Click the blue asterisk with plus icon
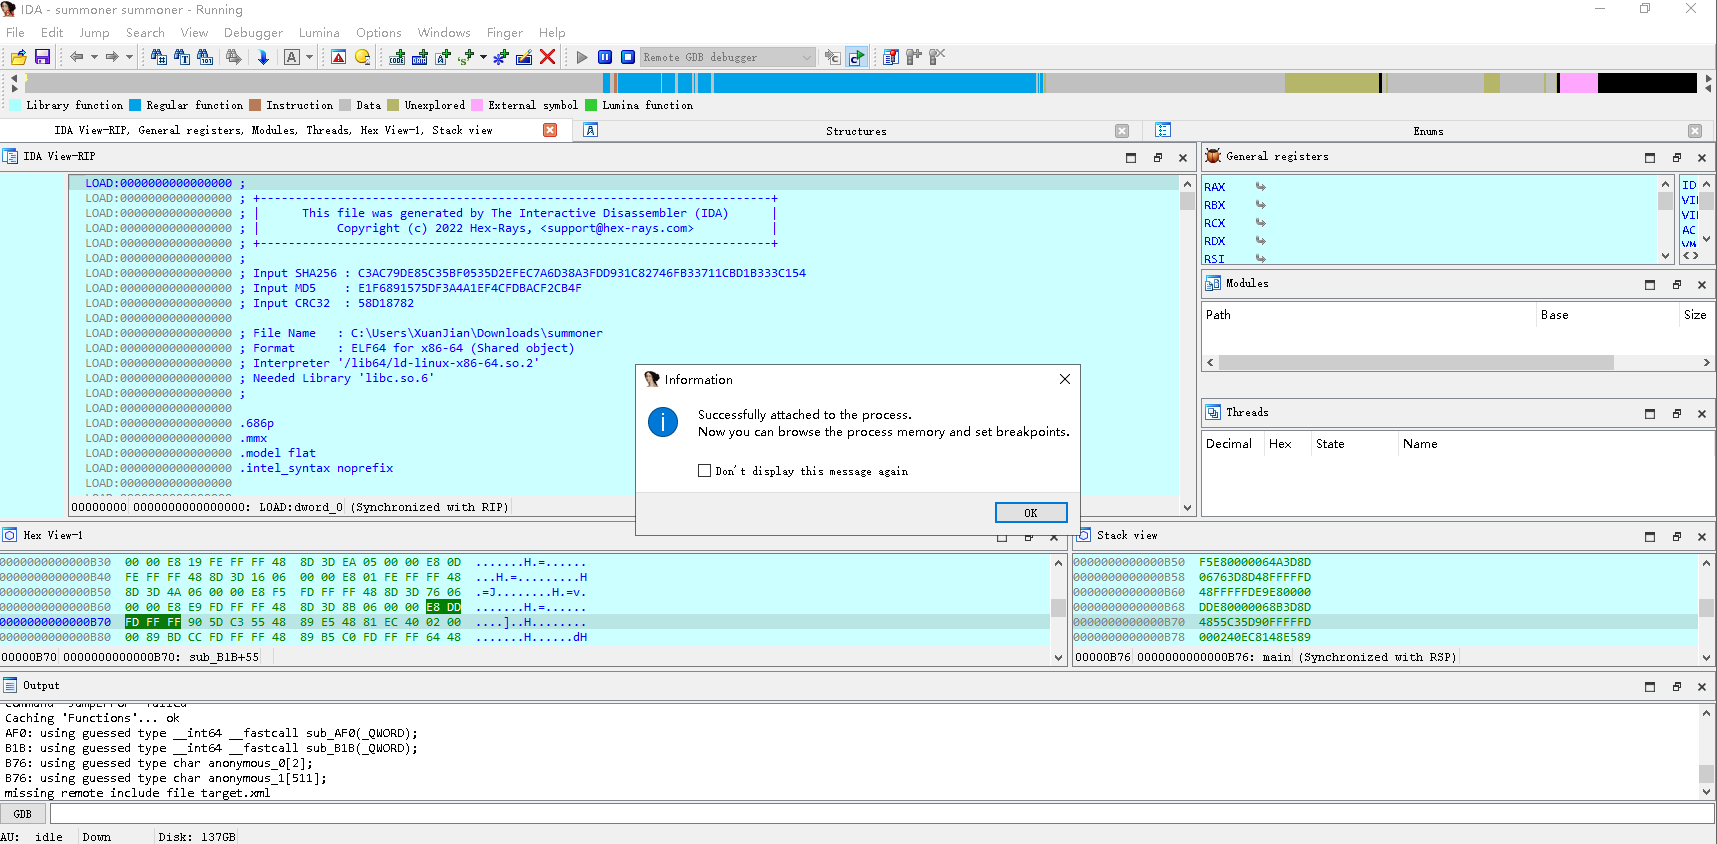 tap(501, 57)
